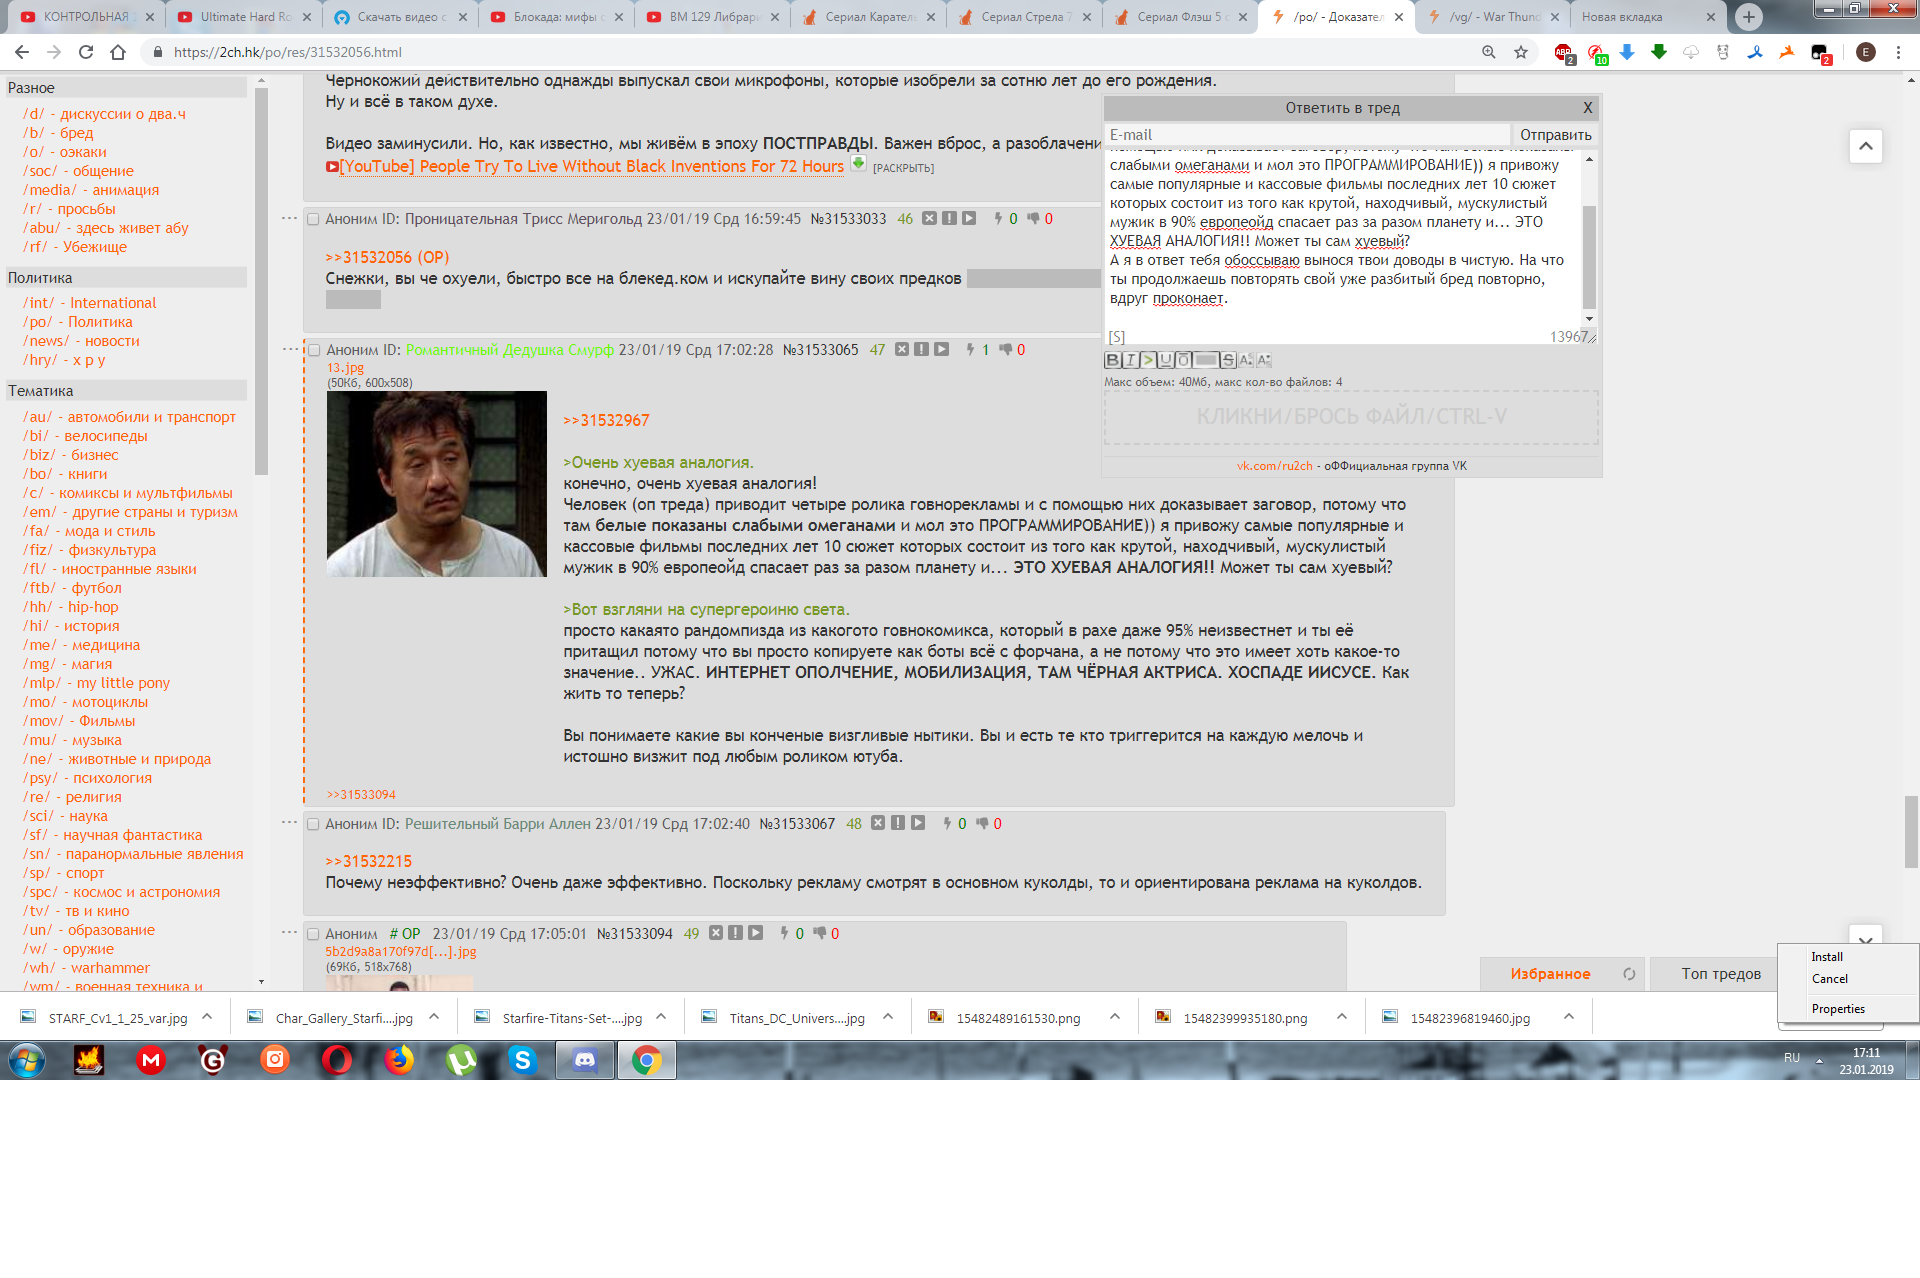Open post menu dots for №31533094
The image size is (1920, 1278).
point(289,932)
